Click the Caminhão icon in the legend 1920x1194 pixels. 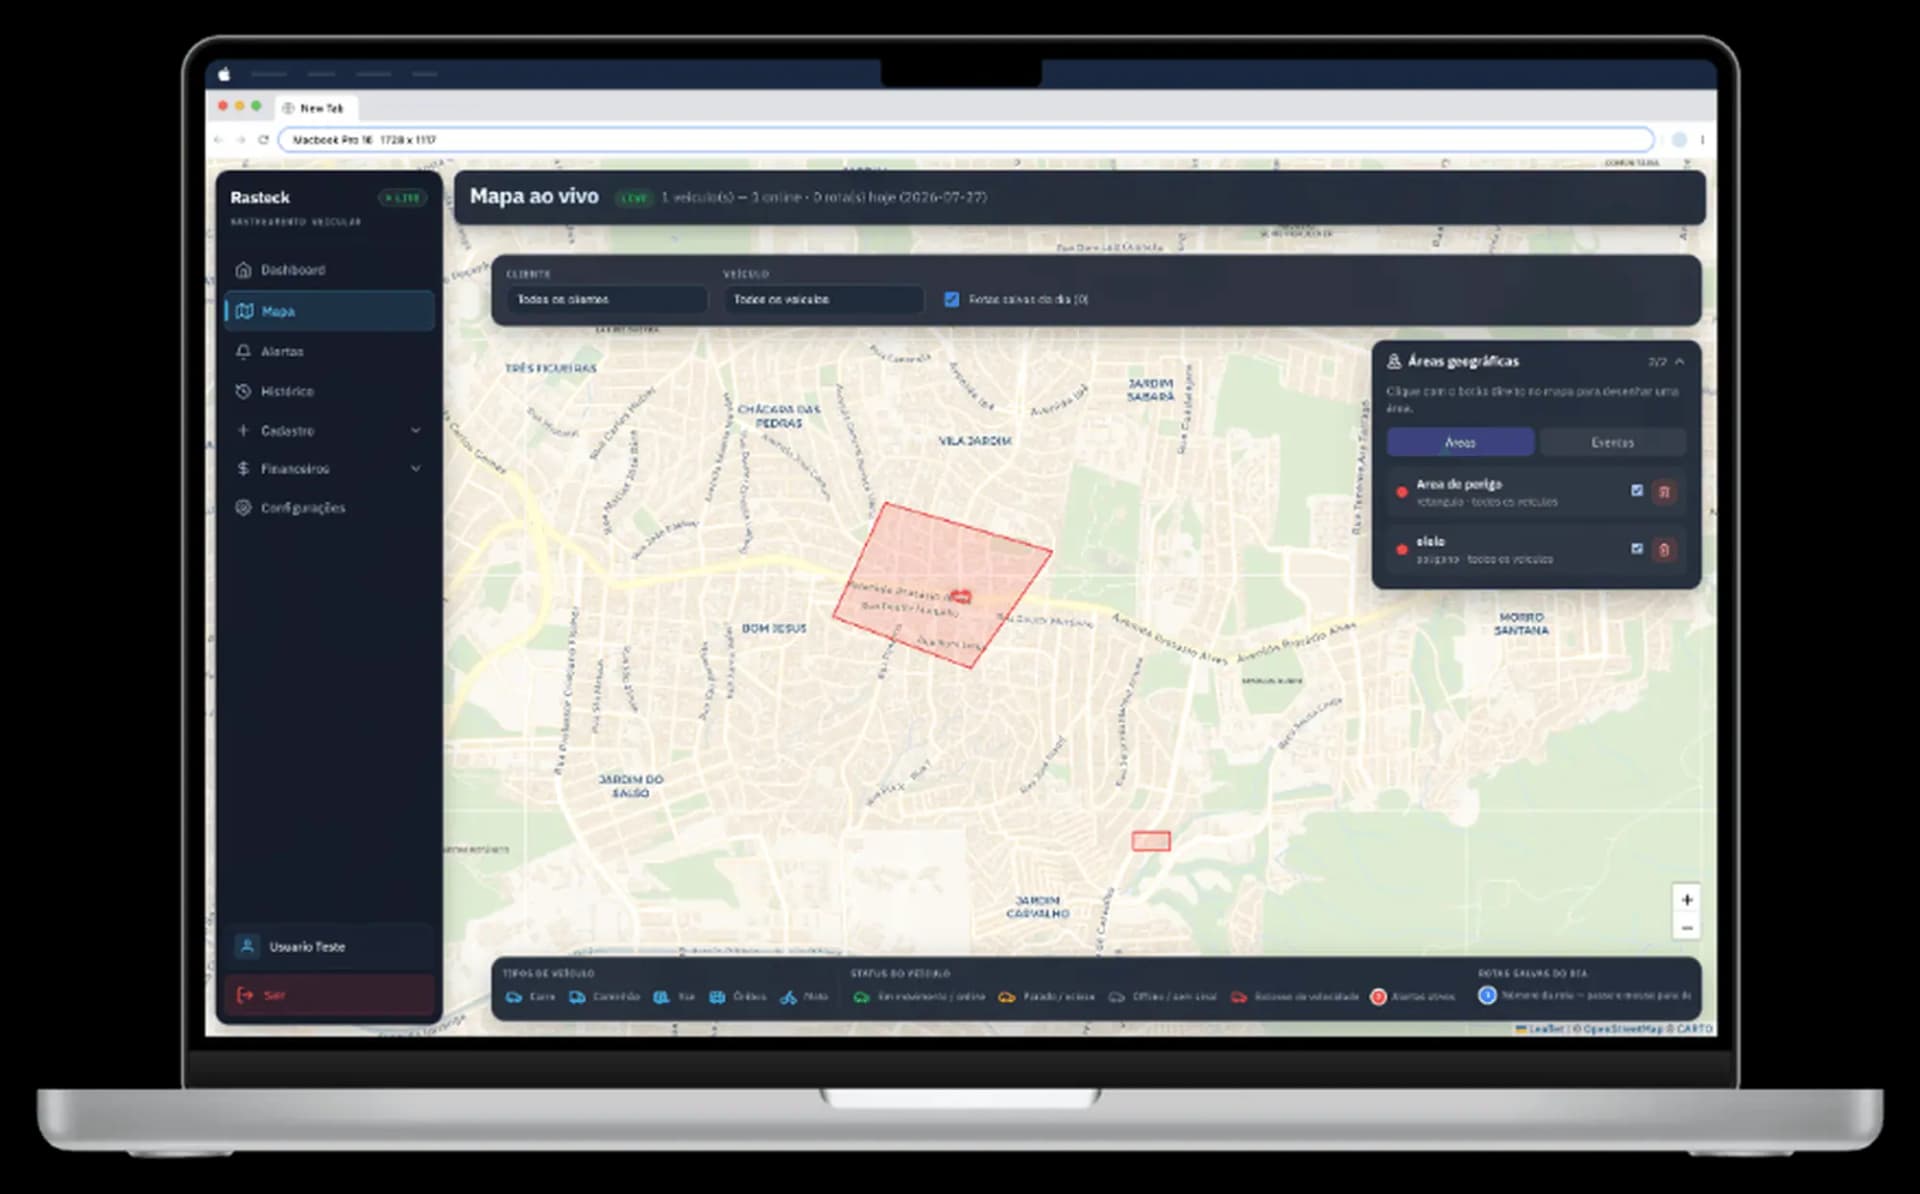tap(577, 997)
